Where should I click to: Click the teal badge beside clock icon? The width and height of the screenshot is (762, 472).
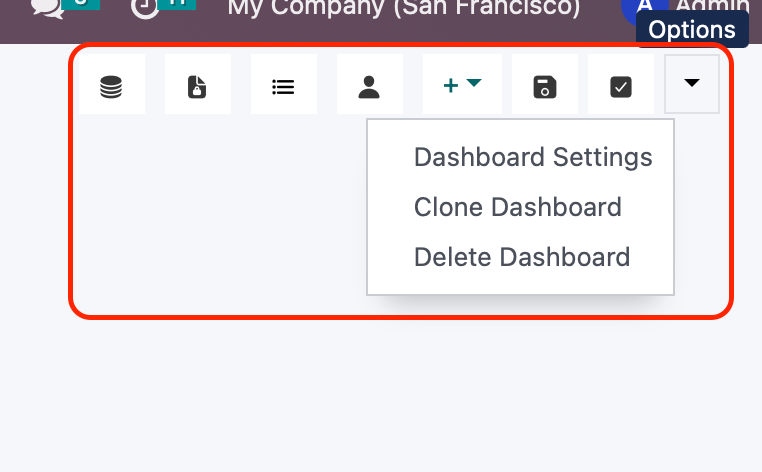178,4
